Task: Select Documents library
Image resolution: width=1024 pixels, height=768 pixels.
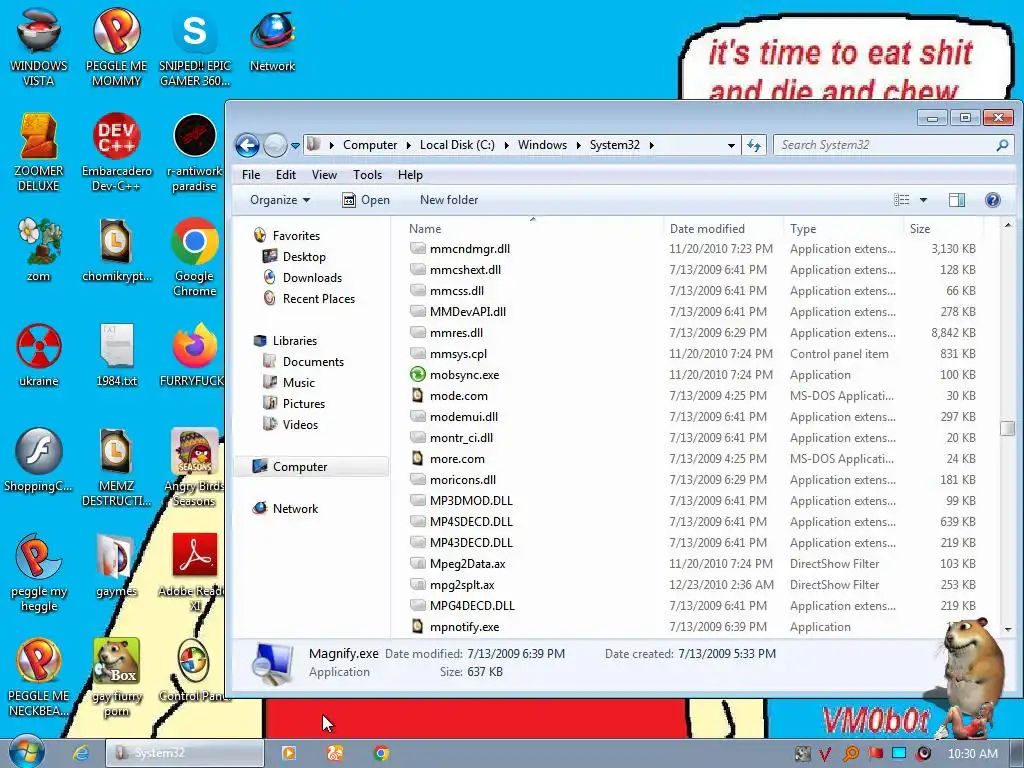Action: pos(303,362)
